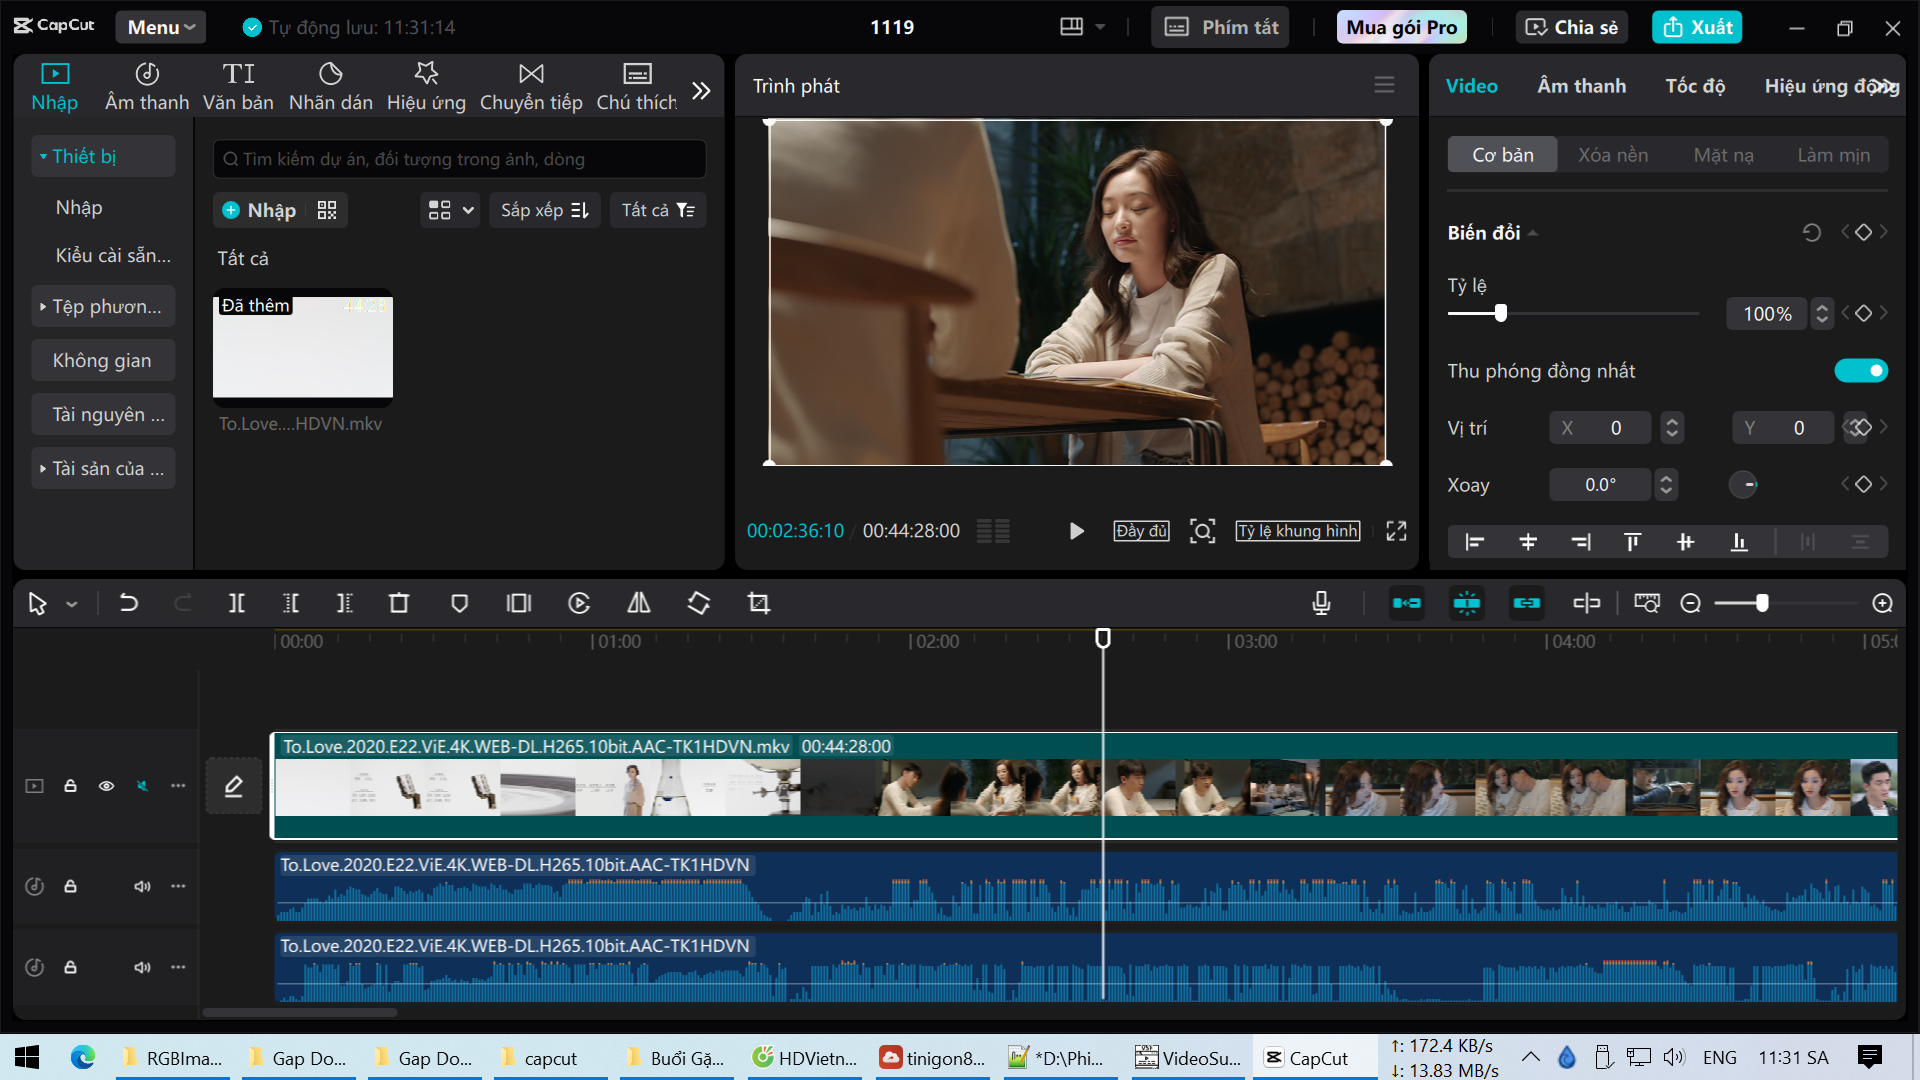
Task: Click Mua gói Pro button
Action: 1401,27
